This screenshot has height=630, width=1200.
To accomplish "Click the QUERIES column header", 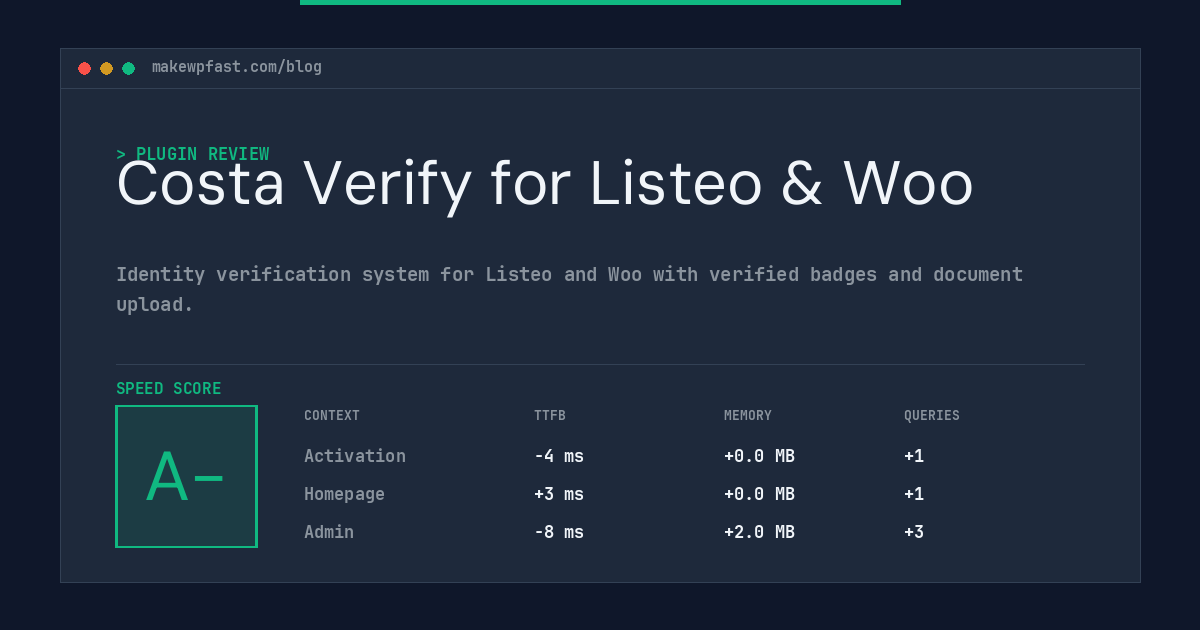I will [932, 416].
